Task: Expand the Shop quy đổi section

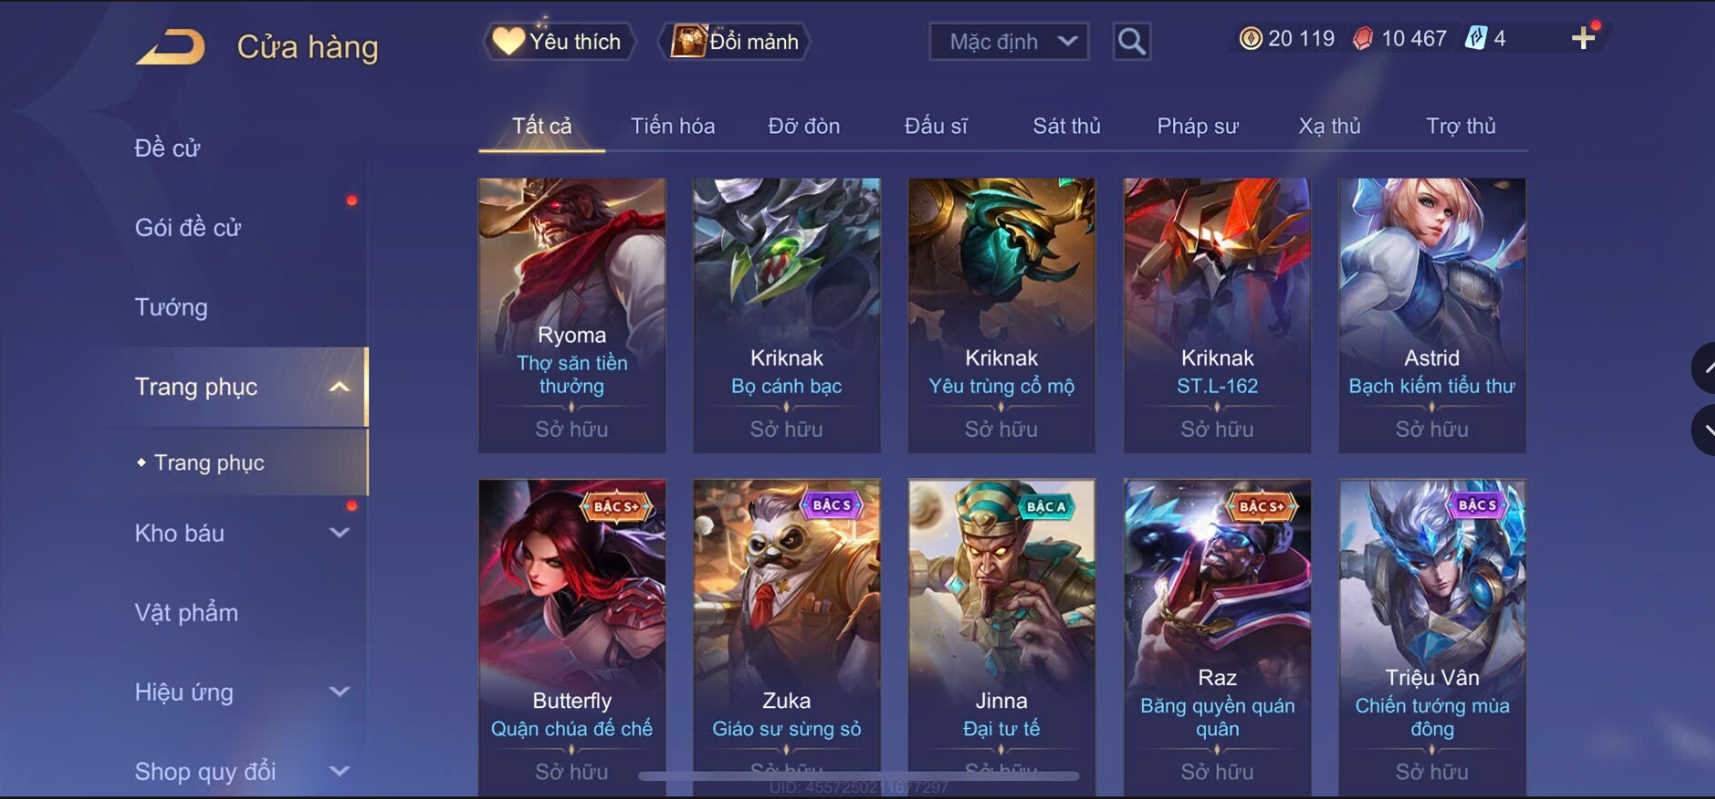Action: [340, 771]
